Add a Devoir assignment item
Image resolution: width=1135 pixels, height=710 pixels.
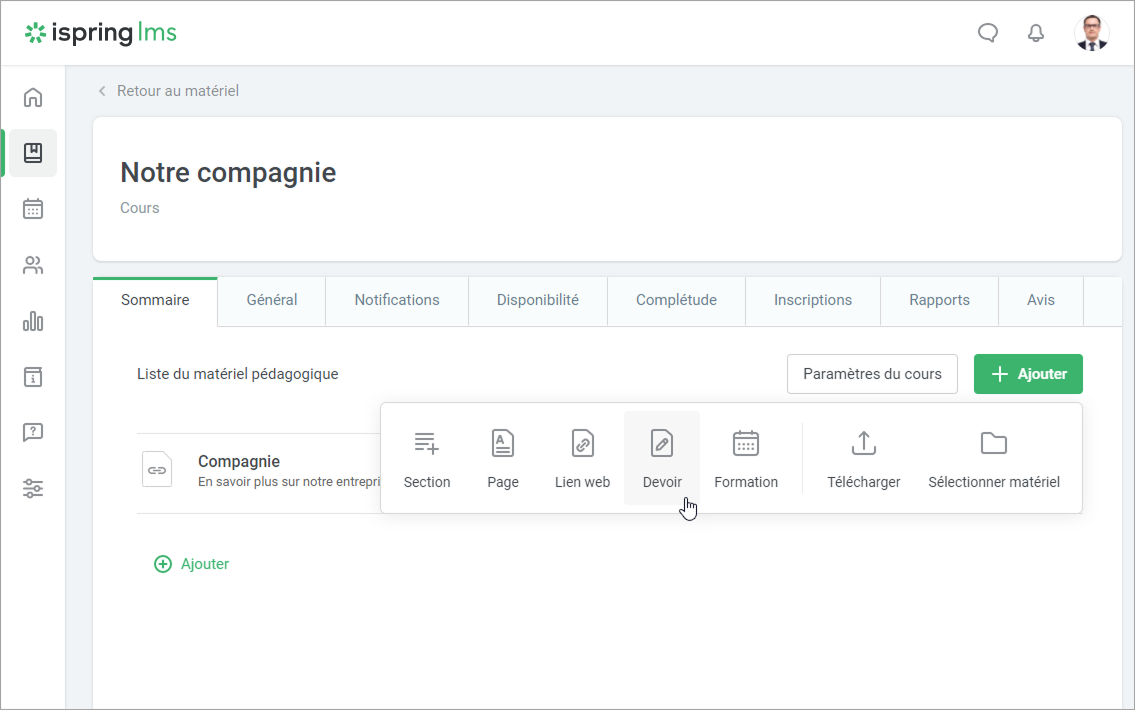[662, 458]
